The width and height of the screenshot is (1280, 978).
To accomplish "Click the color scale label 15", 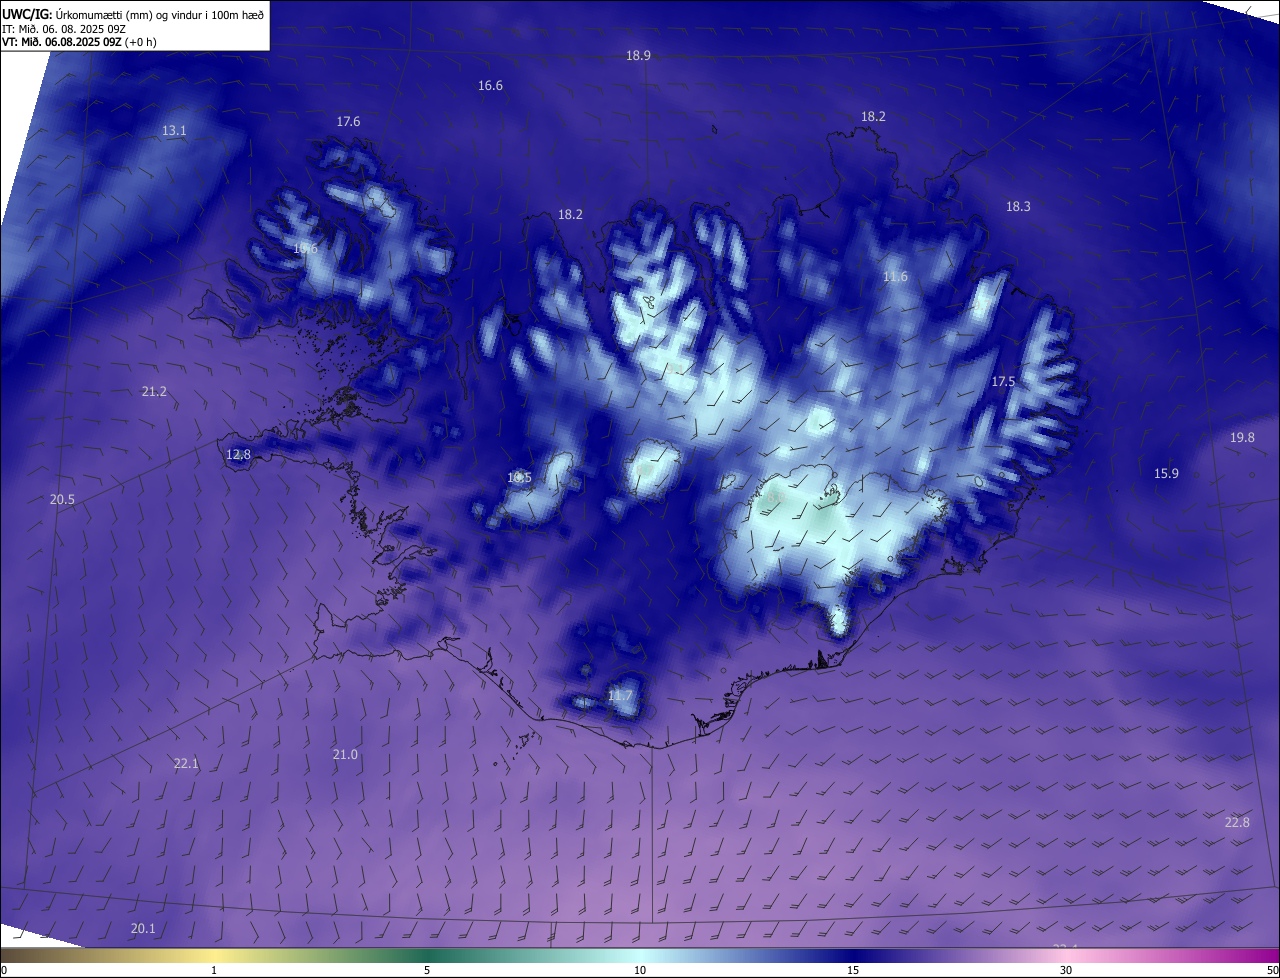I will 853,970.
